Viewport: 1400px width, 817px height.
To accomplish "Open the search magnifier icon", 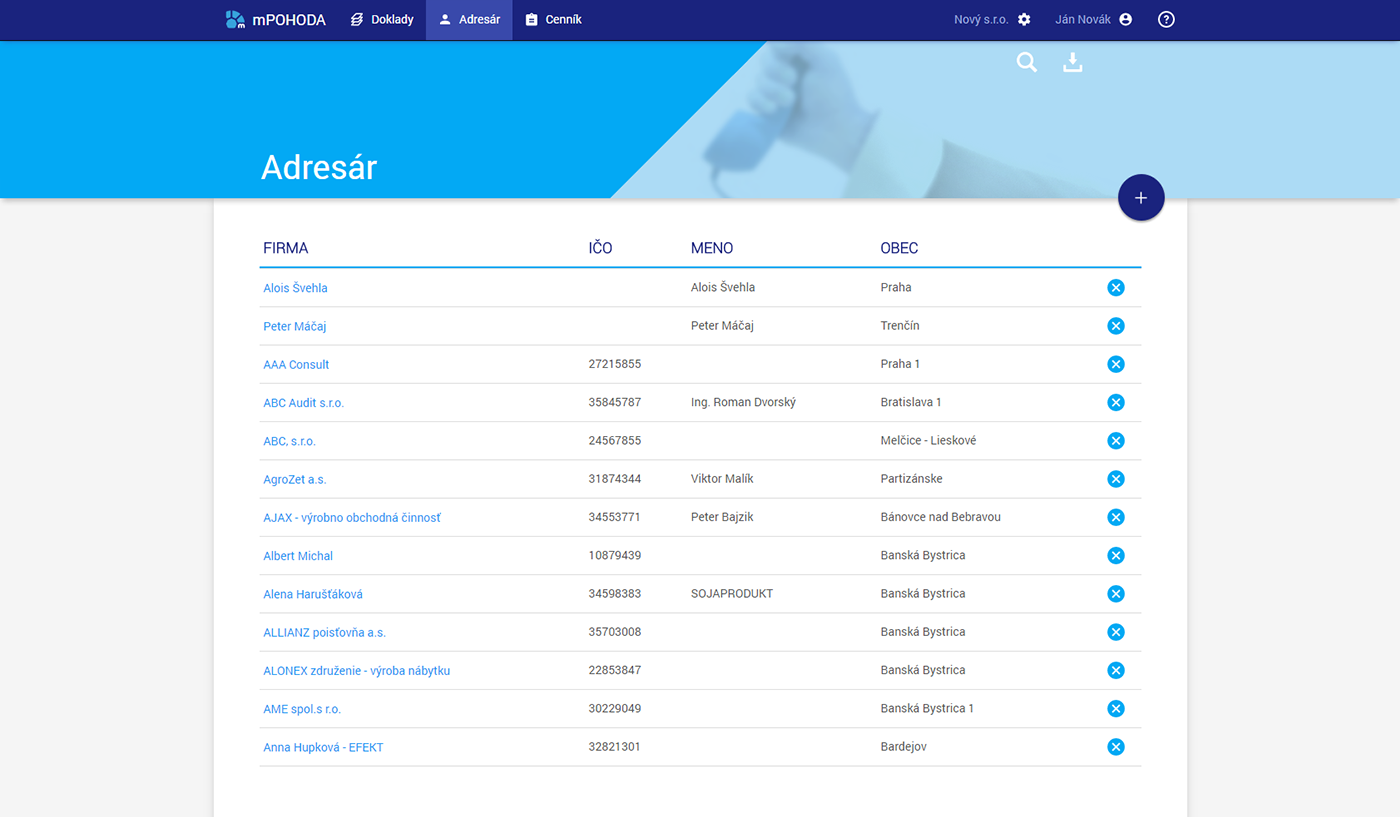I will pos(1027,63).
